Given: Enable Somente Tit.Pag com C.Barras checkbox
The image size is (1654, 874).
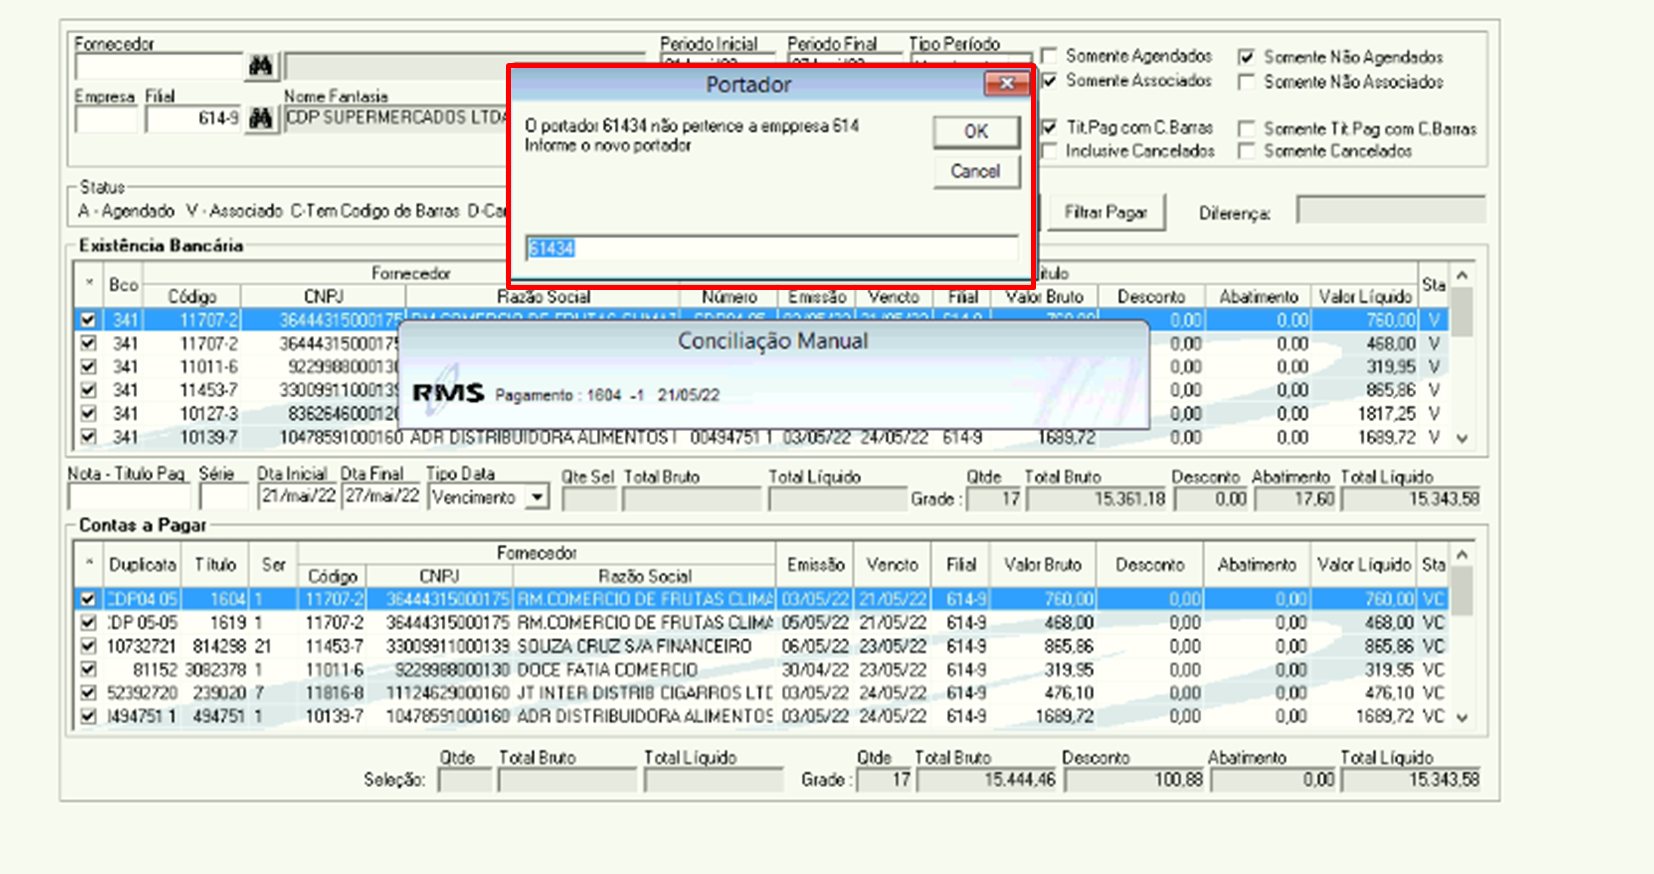Looking at the screenshot, I should coord(1246,129).
